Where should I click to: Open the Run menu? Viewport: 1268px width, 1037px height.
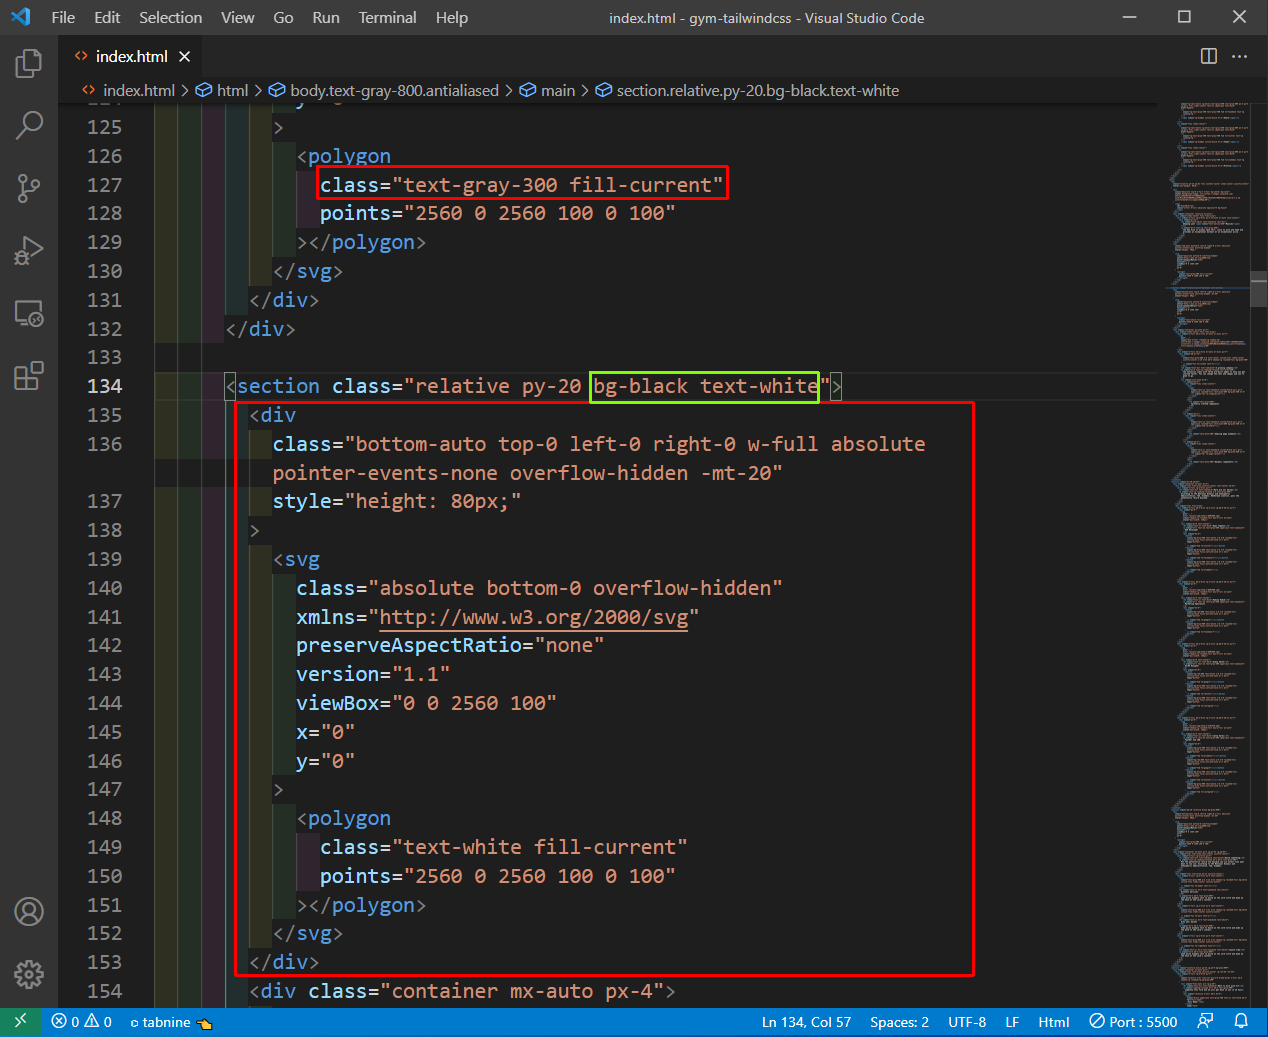(x=326, y=17)
